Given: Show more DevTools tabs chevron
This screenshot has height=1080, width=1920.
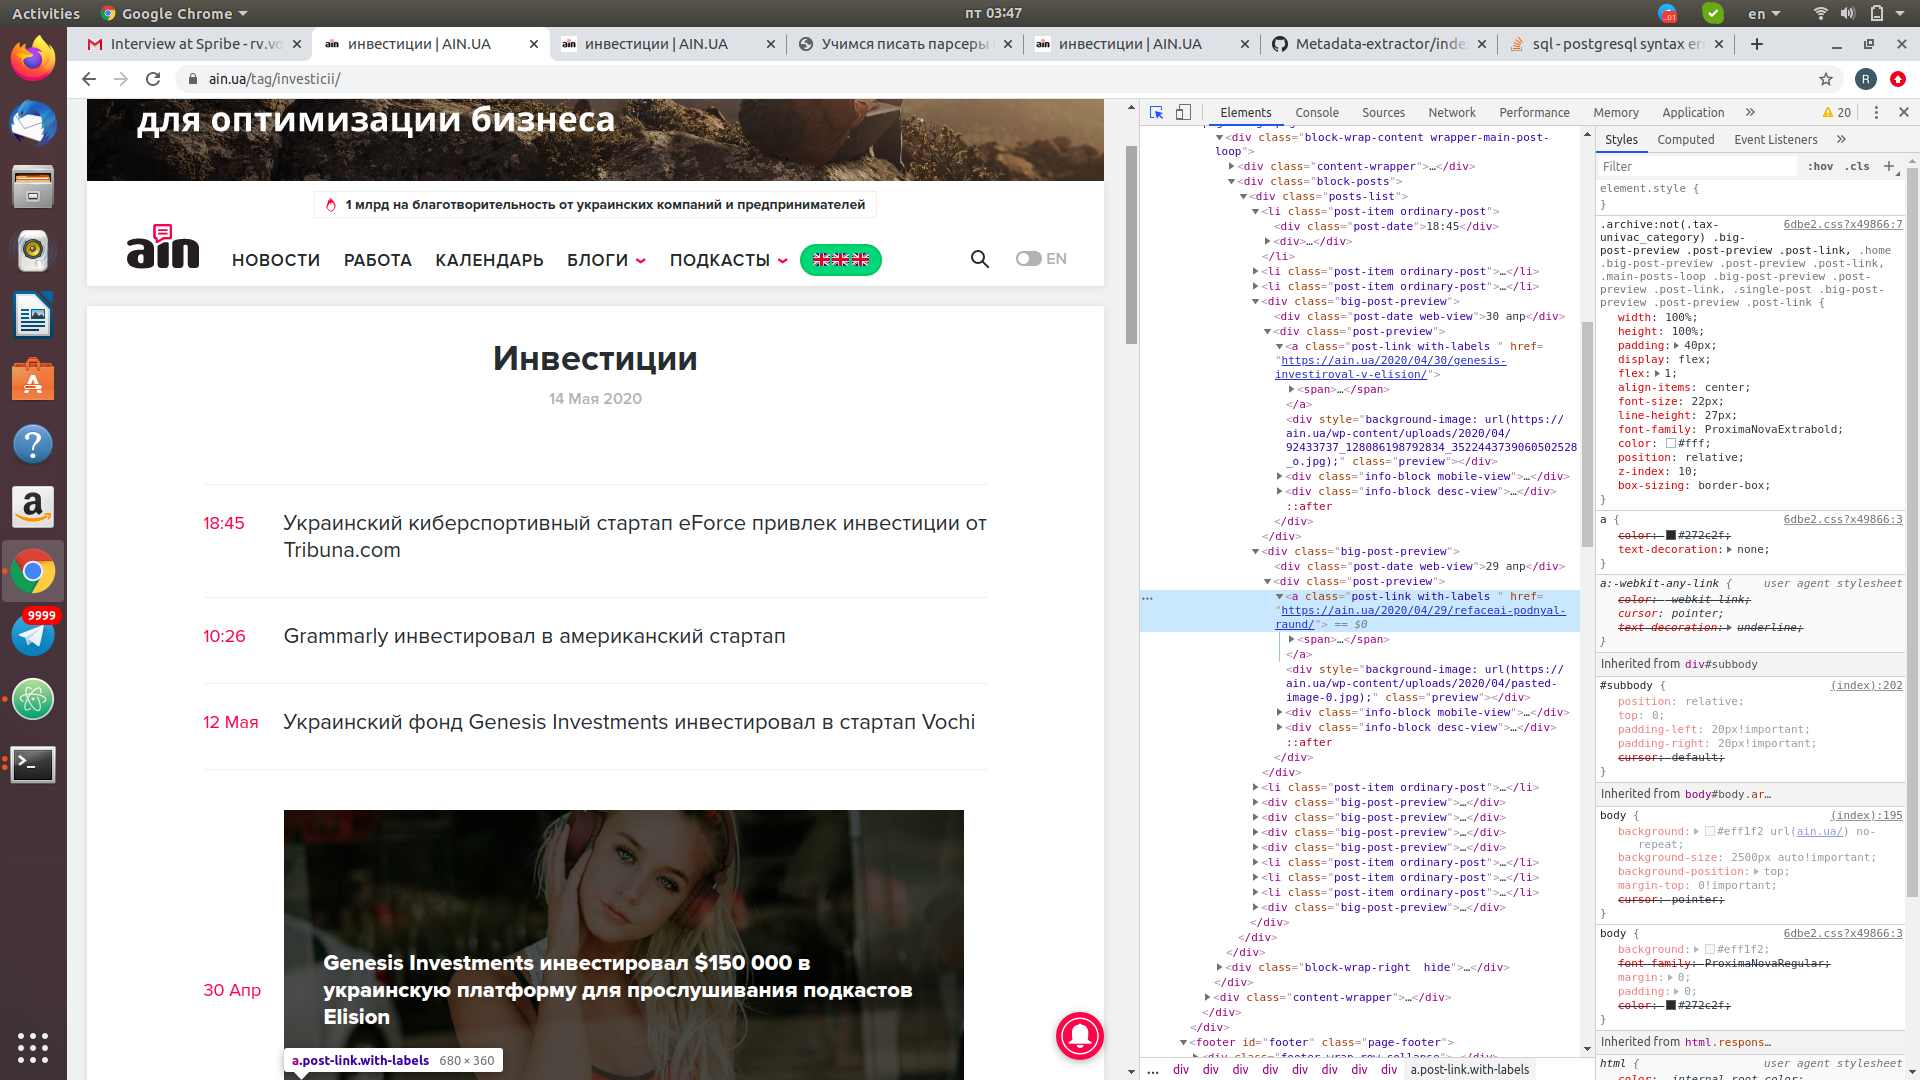Looking at the screenshot, I should [1750, 113].
